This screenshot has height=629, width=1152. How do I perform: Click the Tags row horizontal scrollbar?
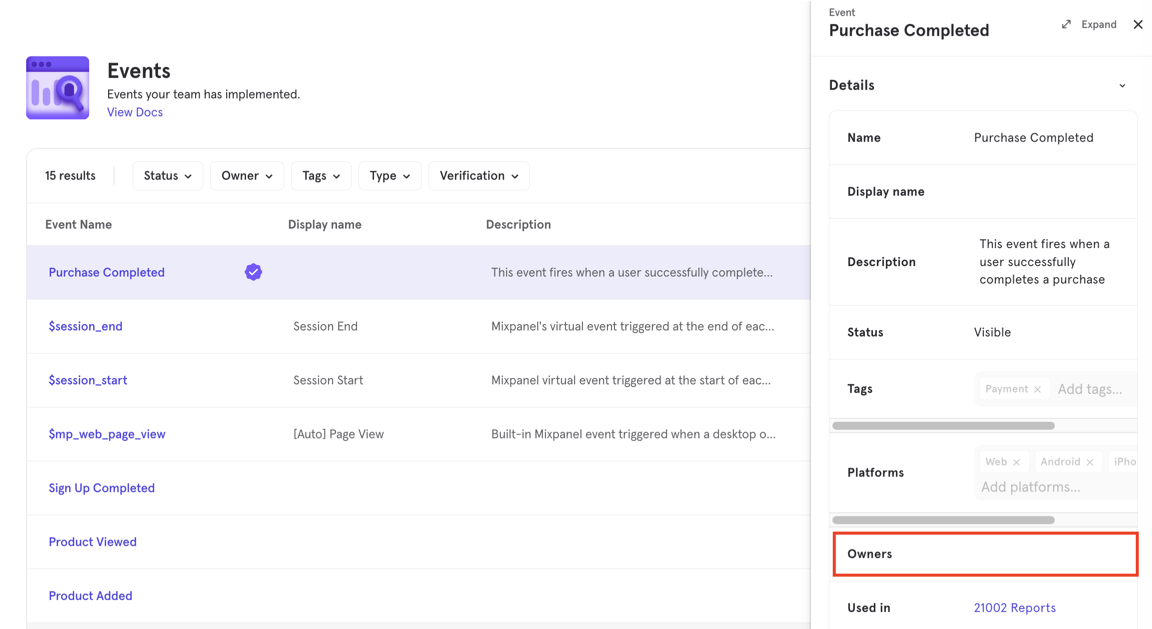(x=943, y=425)
